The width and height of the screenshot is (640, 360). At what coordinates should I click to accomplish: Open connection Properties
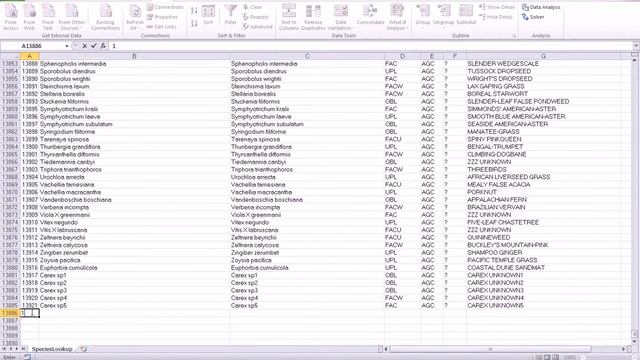[162, 17]
